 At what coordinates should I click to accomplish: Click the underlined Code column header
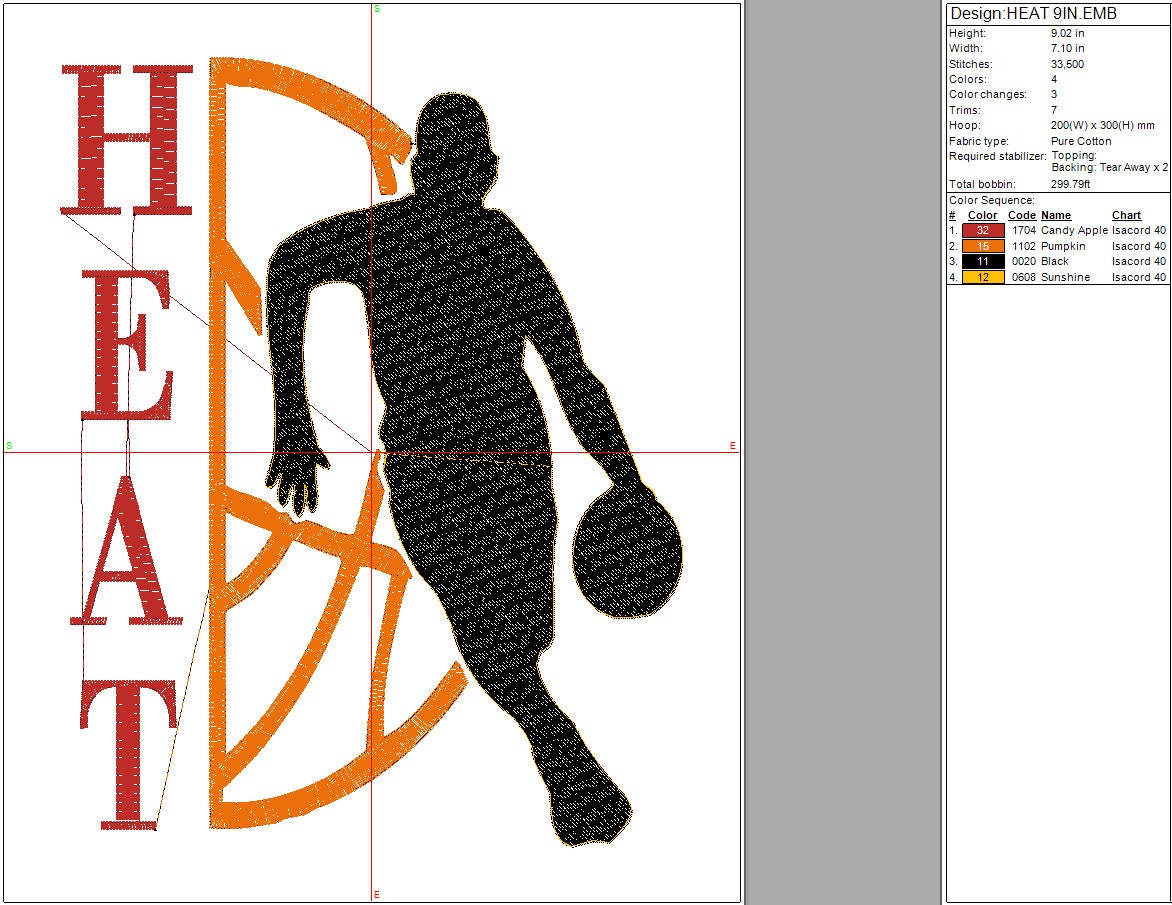tap(1021, 215)
